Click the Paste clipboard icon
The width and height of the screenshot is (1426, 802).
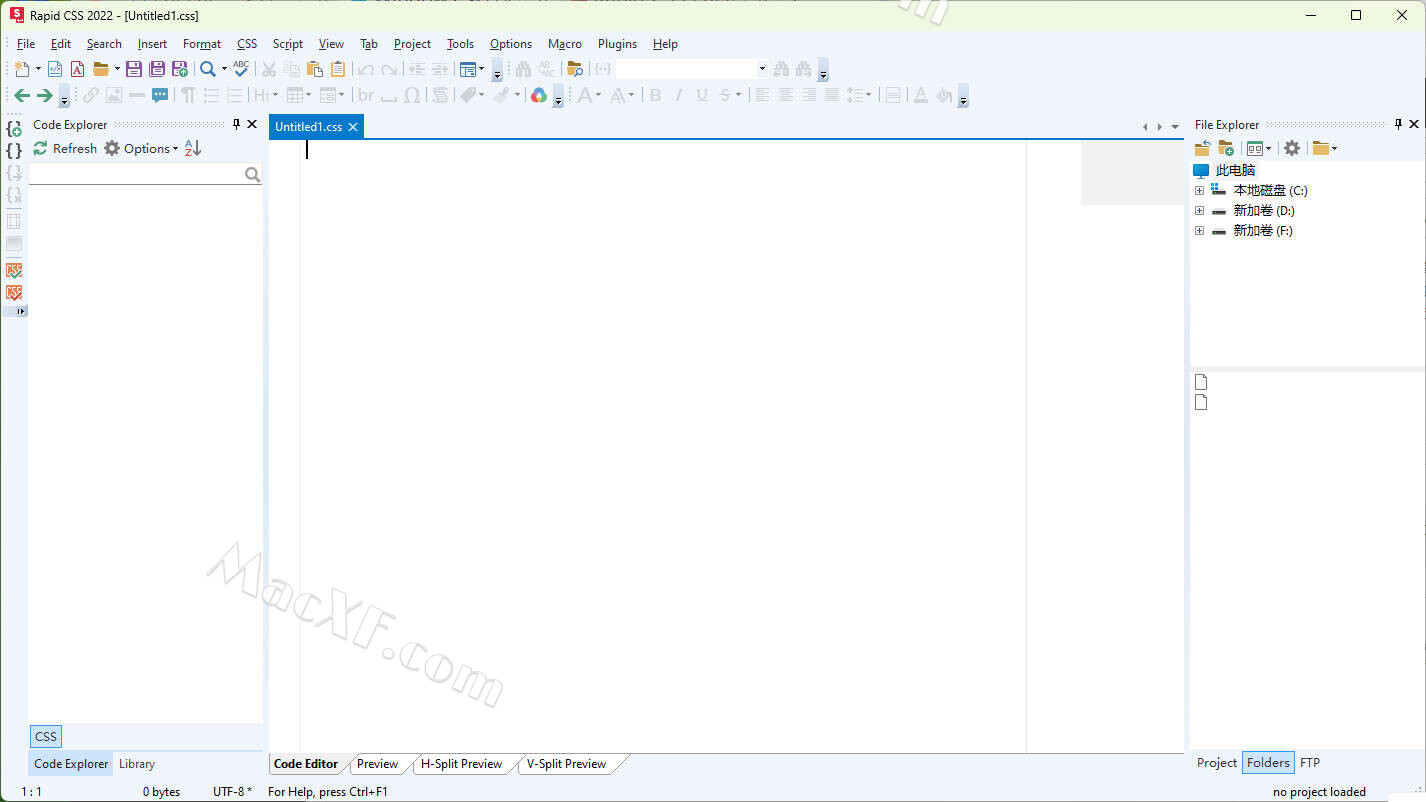315,69
